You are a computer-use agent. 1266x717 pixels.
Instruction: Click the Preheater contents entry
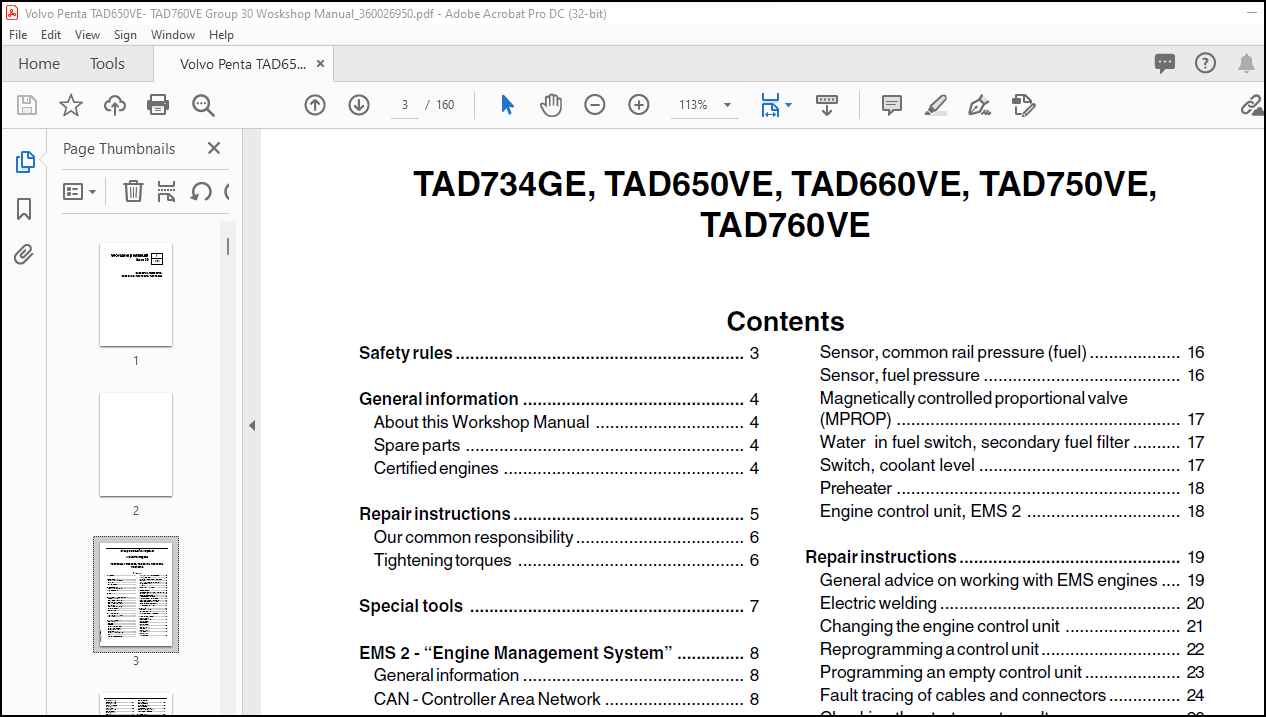click(x=1012, y=488)
